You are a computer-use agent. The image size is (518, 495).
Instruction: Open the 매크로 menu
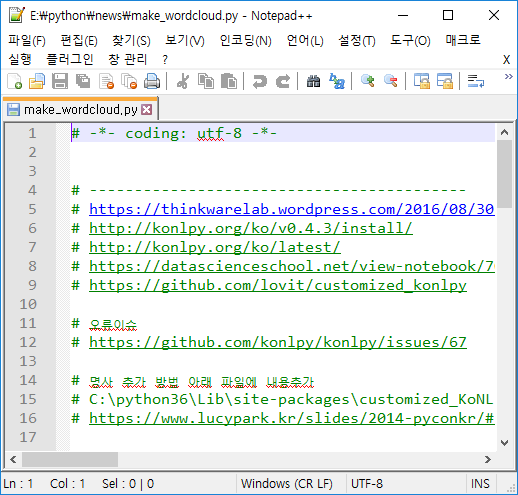[463, 40]
